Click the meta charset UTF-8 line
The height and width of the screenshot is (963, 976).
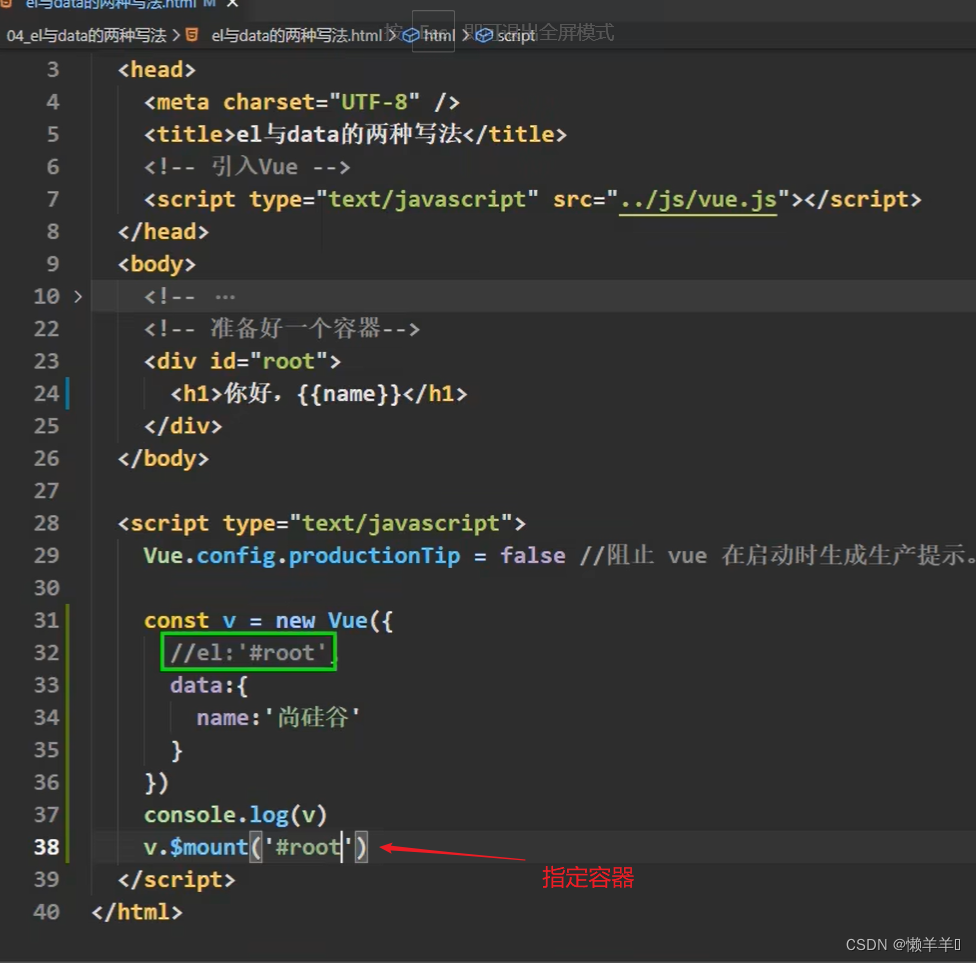[302, 102]
